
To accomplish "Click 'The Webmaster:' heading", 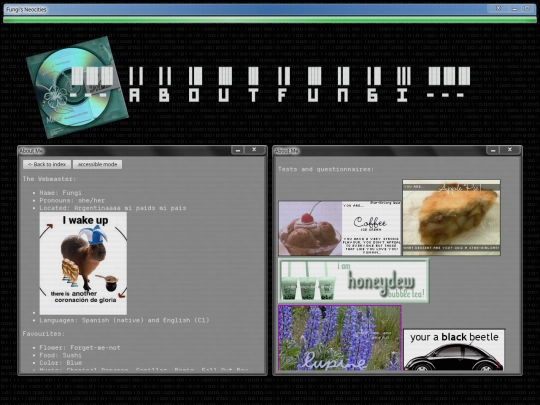I will pos(50,179).
